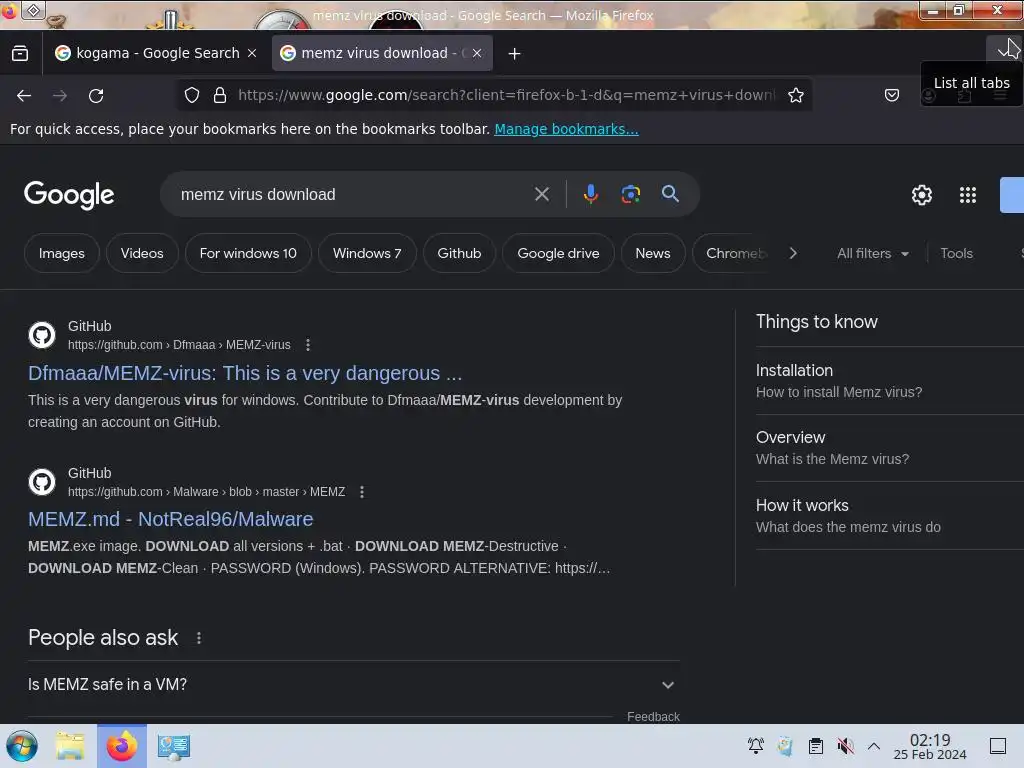Unmute the volume tray icon
This screenshot has height=768, width=1024.
coord(845,746)
